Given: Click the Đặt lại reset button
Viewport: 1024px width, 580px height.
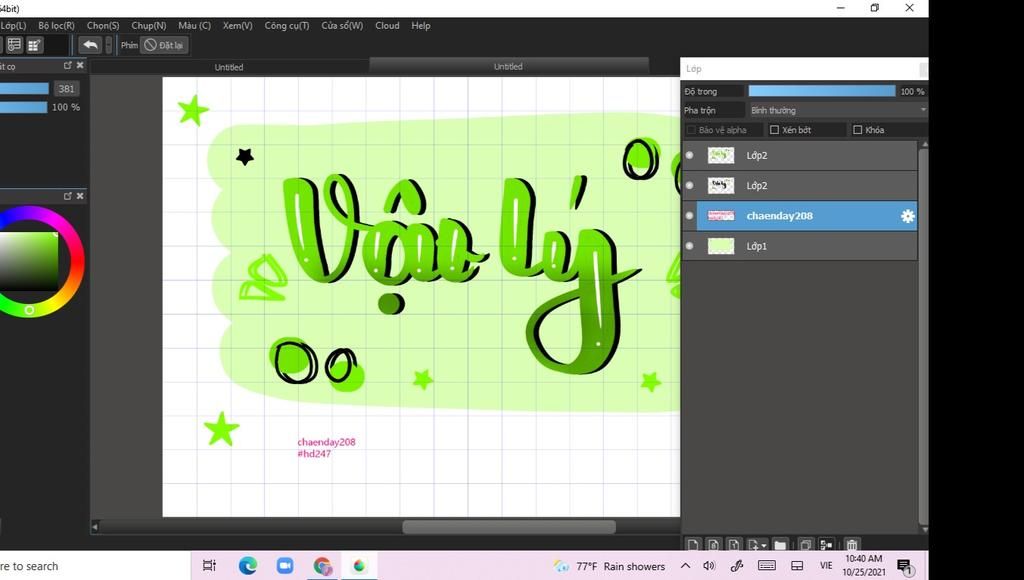Looking at the screenshot, I should [165, 45].
